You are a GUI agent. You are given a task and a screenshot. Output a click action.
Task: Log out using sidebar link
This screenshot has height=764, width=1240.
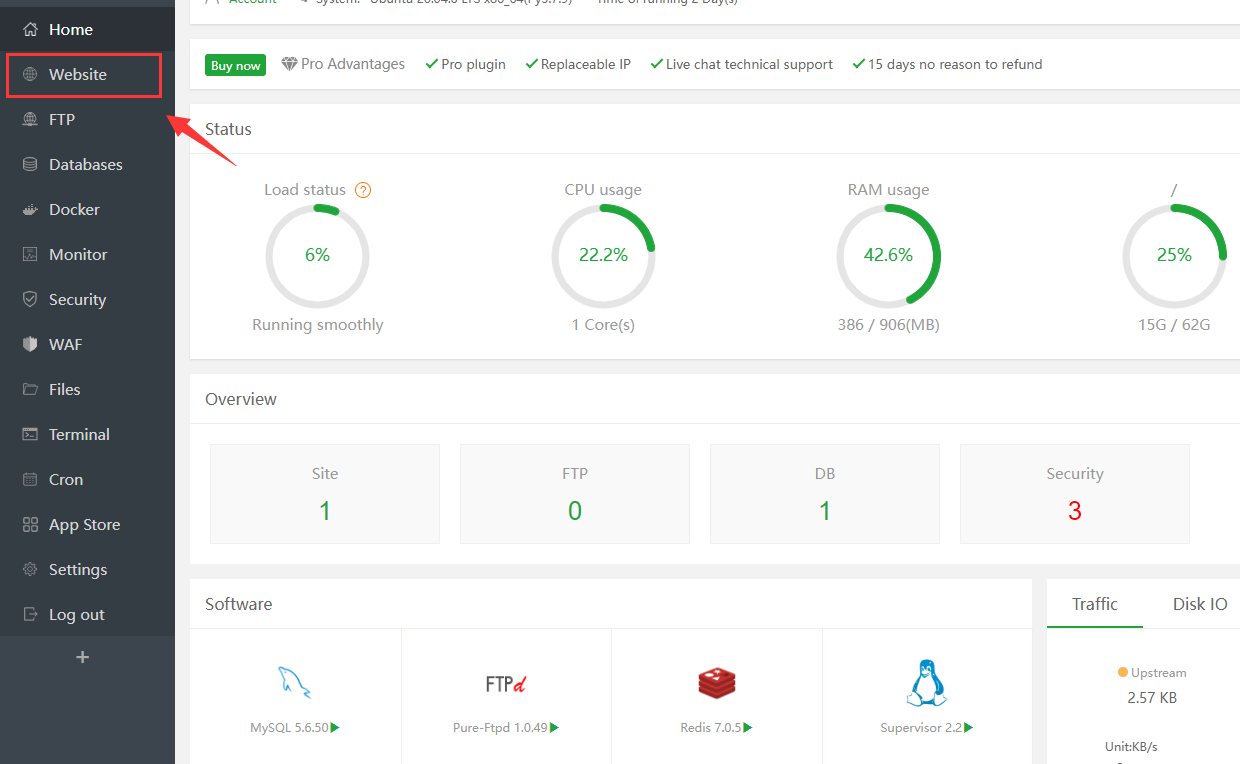pos(76,615)
